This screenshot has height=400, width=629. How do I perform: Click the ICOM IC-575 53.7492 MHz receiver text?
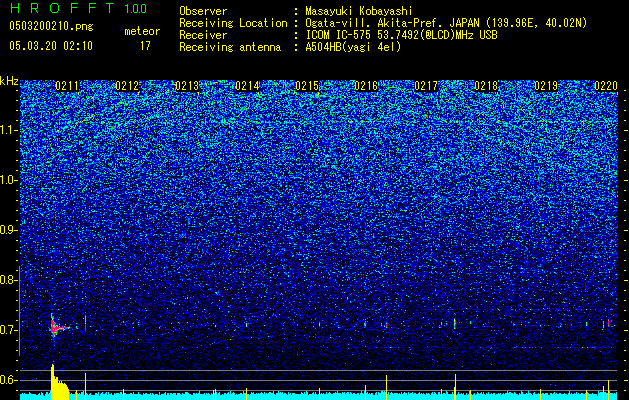[401, 35]
